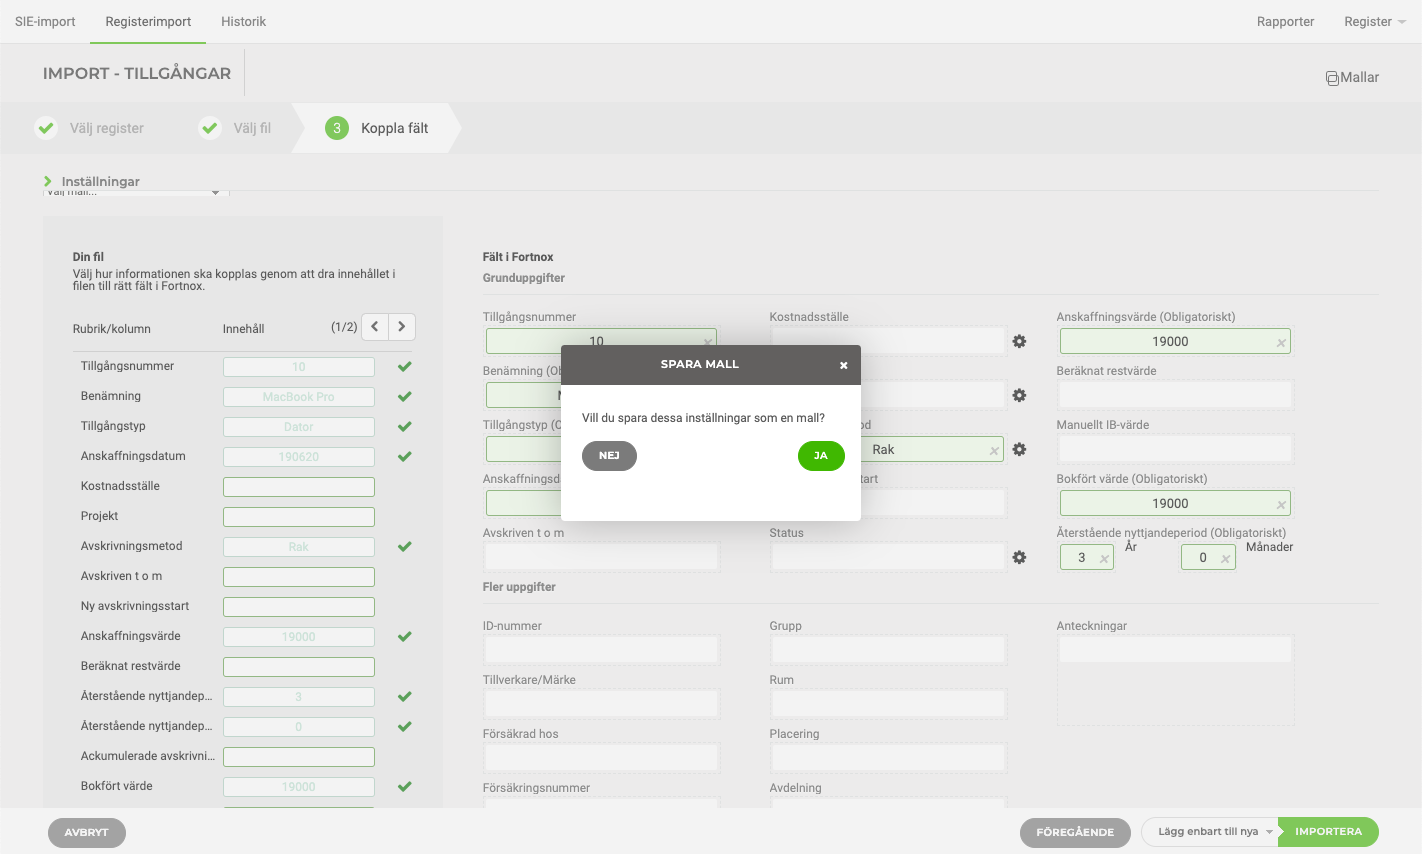Click the Kostnadsställe settings gear

(x=1019, y=342)
